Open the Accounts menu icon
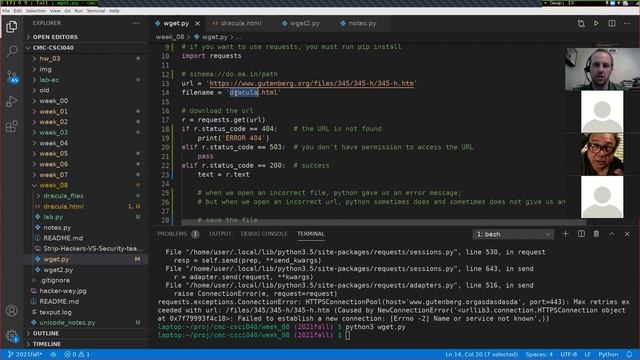Screen dimensions: 640x360 (12, 311)
